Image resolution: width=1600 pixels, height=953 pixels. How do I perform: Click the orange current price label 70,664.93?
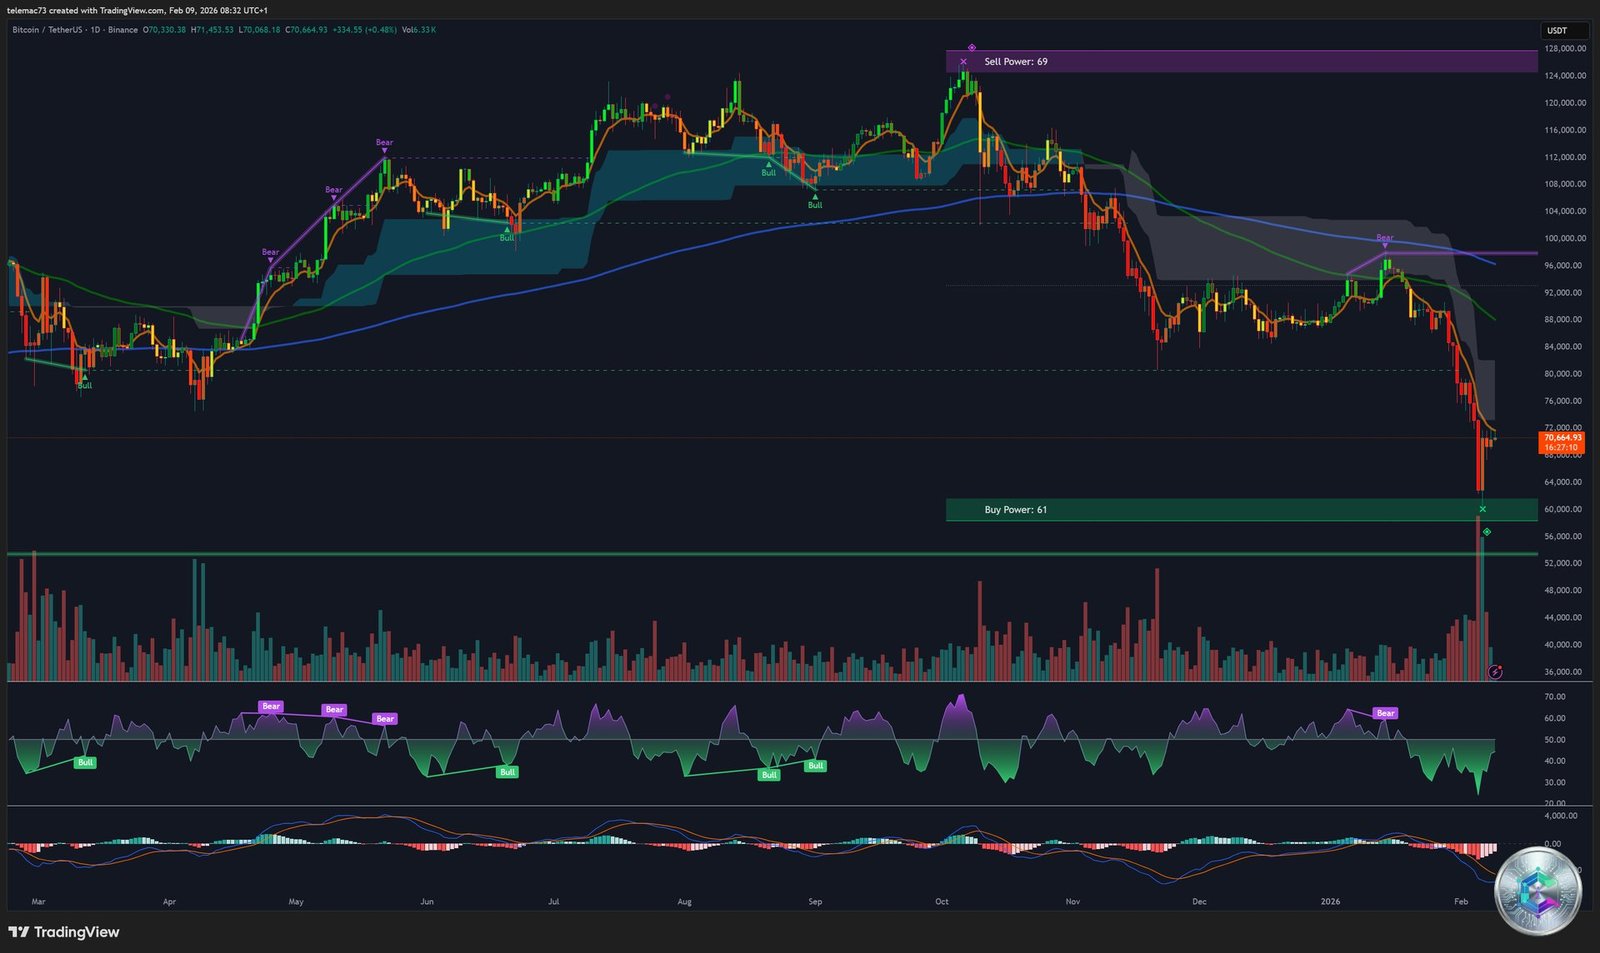1562,438
